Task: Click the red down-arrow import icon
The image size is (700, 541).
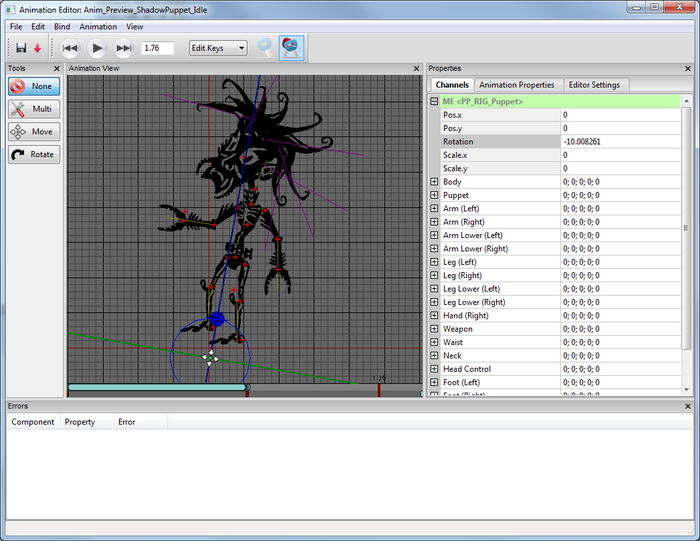Action: click(38, 48)
